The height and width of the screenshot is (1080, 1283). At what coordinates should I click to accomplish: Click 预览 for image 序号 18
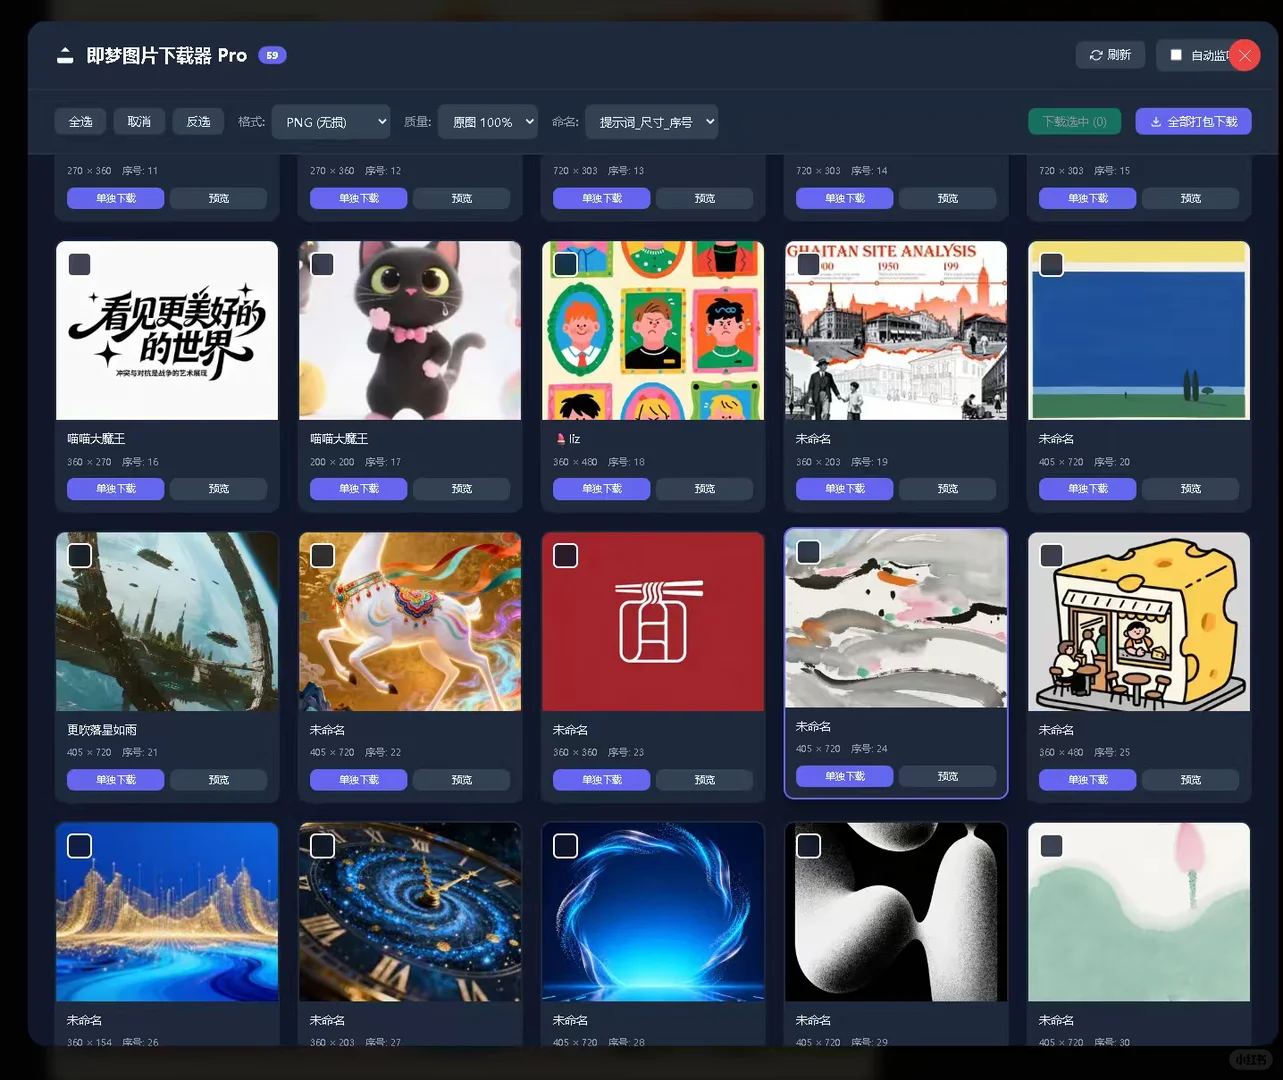pos(705,489)
